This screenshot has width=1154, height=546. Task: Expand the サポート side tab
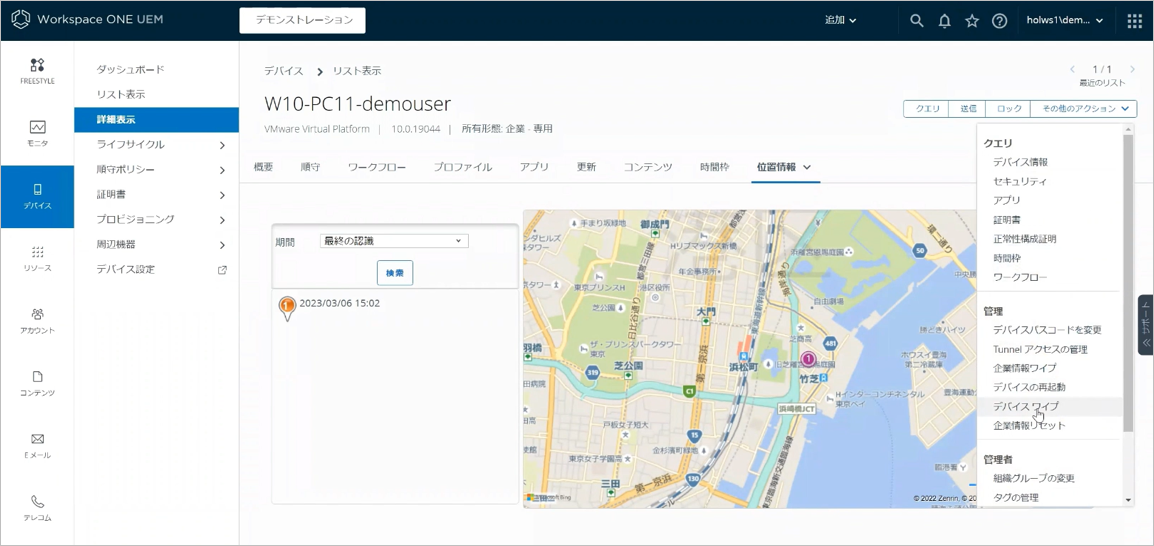click(x=1146, y=325)
